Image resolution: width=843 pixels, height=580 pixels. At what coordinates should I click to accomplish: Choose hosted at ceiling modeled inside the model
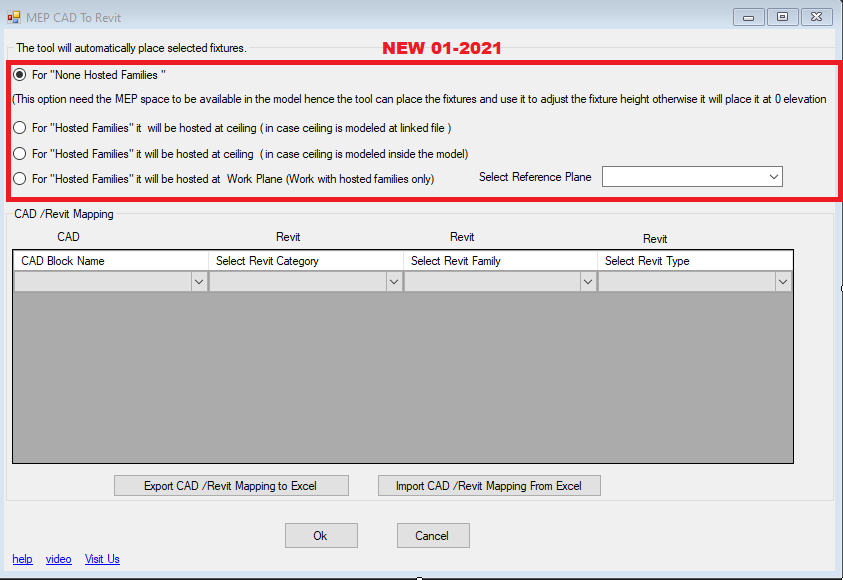pyautogui.click(x=20, y=154)
